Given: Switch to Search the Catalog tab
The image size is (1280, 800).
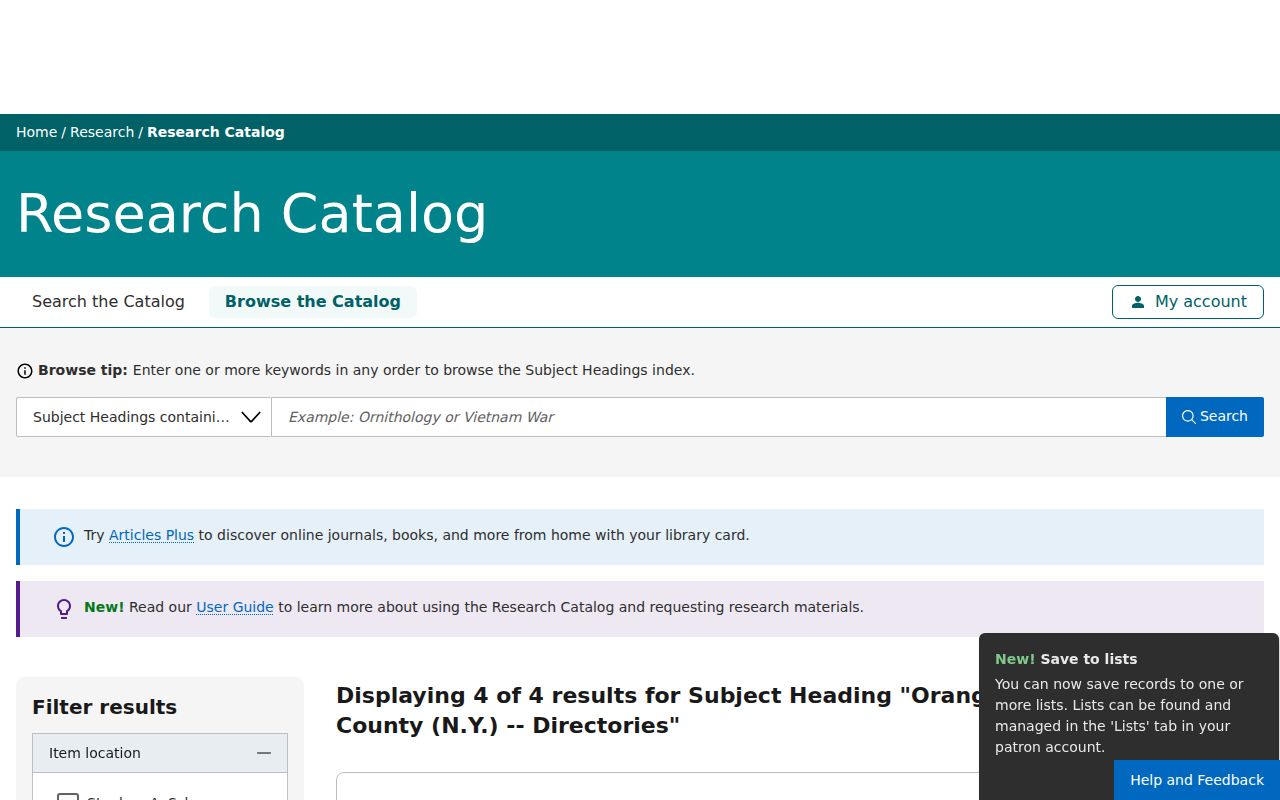Looking at the screenshot, I should tap(108, 302).
